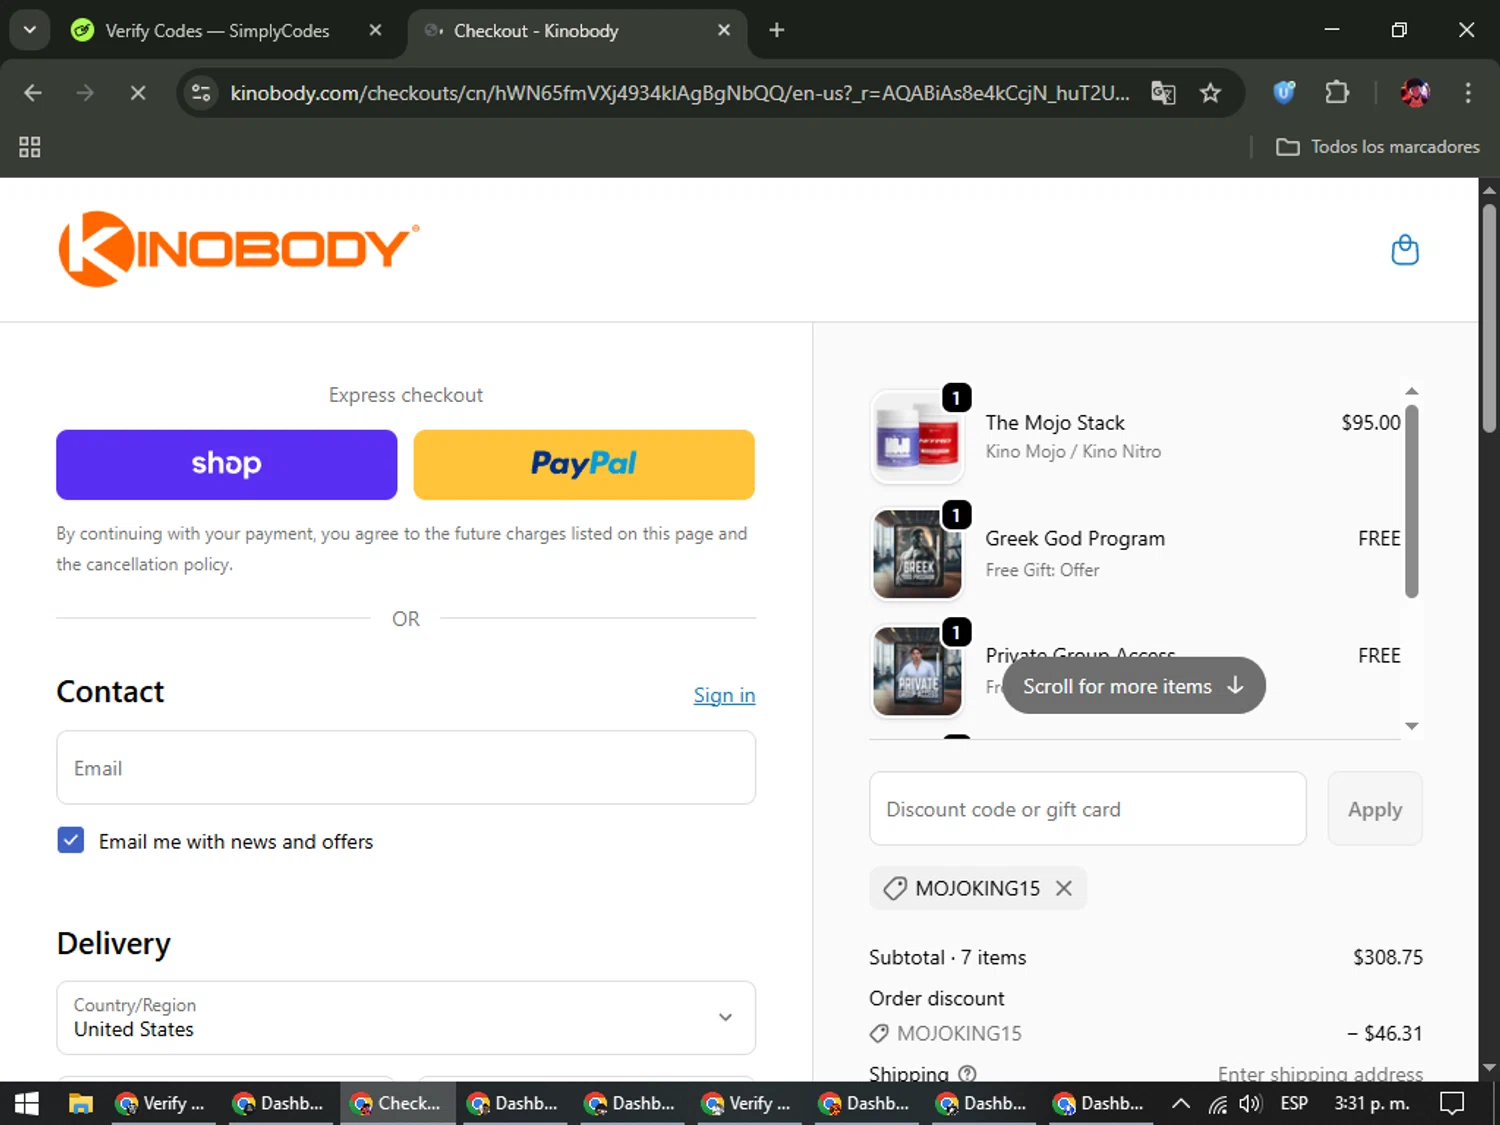Click the Kinobody logo

pyautogui.click(x=239, y=249)
